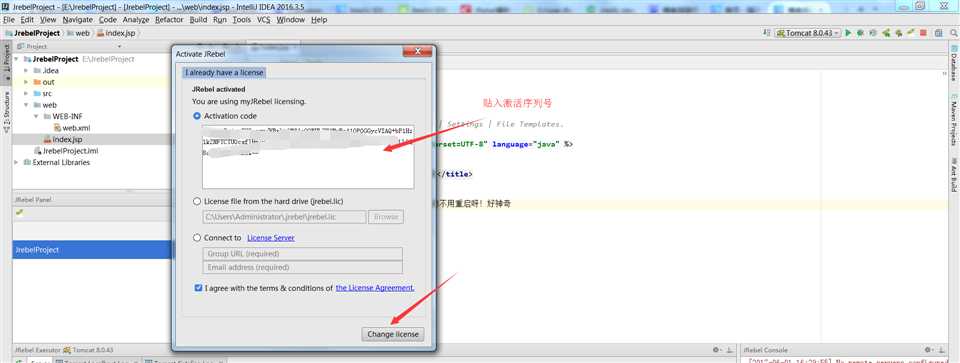Open the Tomcat 8.0.43 run configuration dropdown
The height and width of the screenshot is (363, 960).
coord(808,33)
